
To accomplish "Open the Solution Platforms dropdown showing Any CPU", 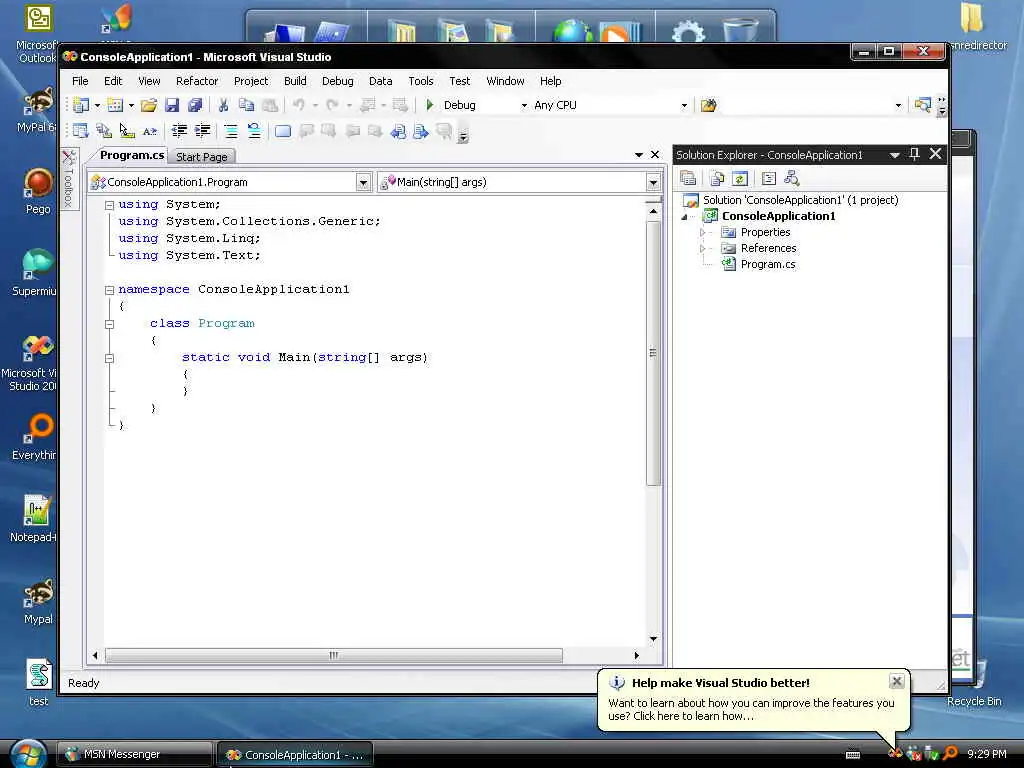I will point(684,106).
